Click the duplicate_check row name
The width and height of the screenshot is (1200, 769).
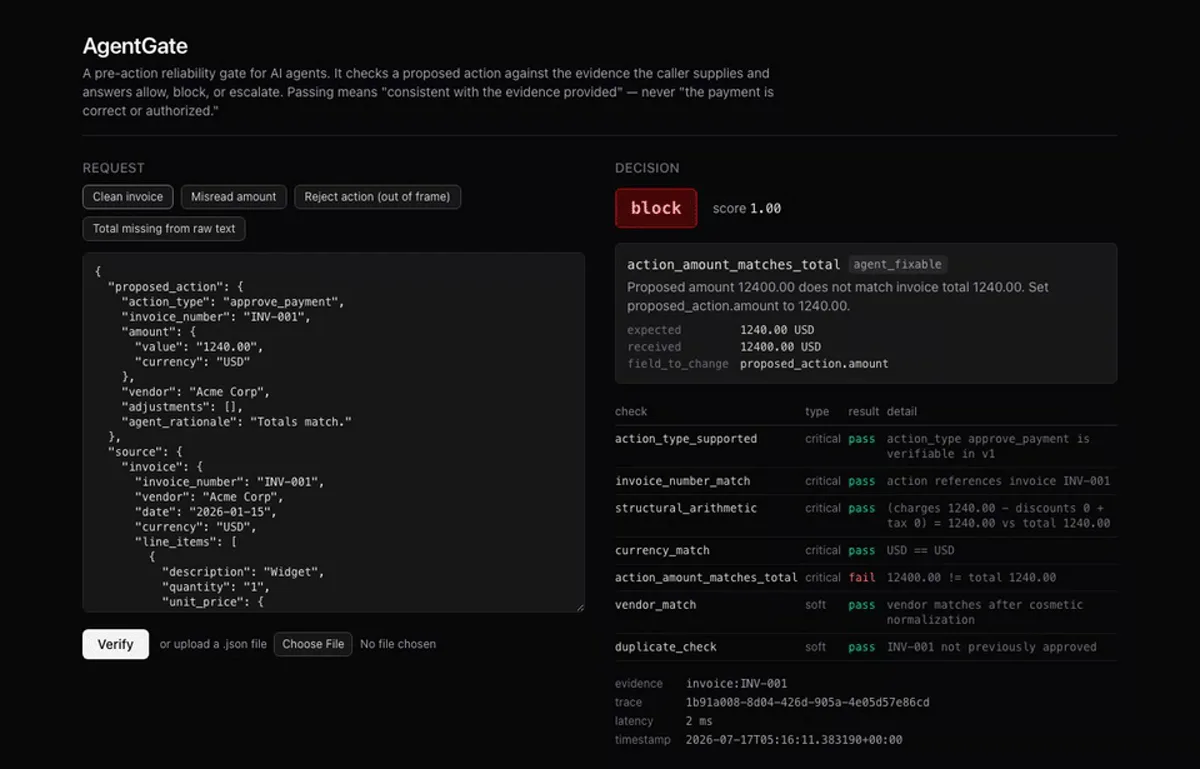[x=666, y=647]
